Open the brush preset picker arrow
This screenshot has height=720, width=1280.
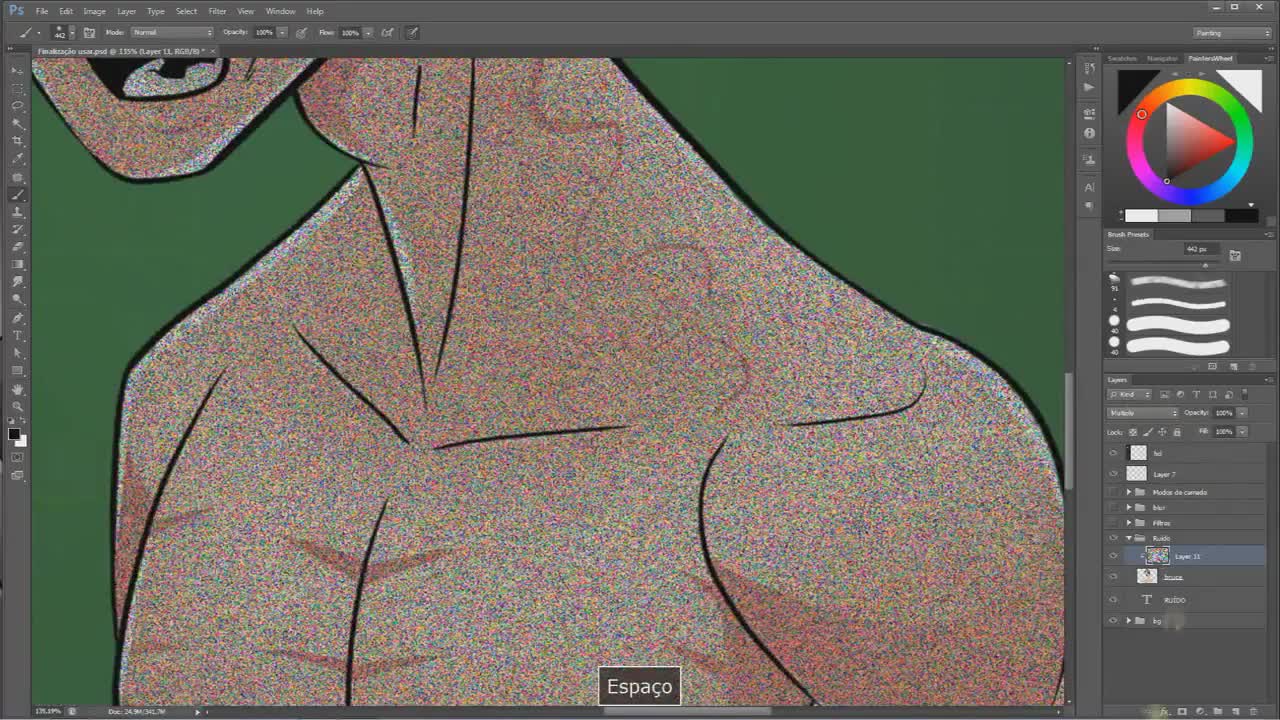click(71, 33)
